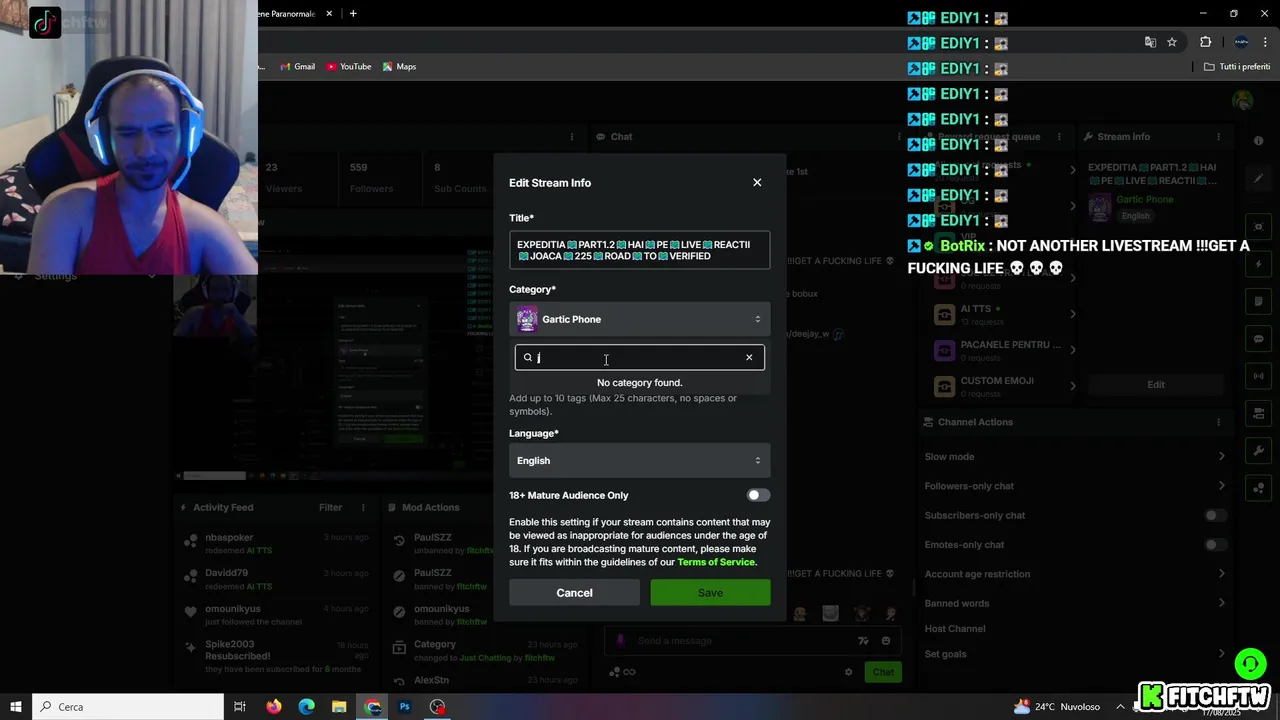The image size is (1280, 720).
Task: Click the text formatting icon in chat input
Action: coord(863,641)
